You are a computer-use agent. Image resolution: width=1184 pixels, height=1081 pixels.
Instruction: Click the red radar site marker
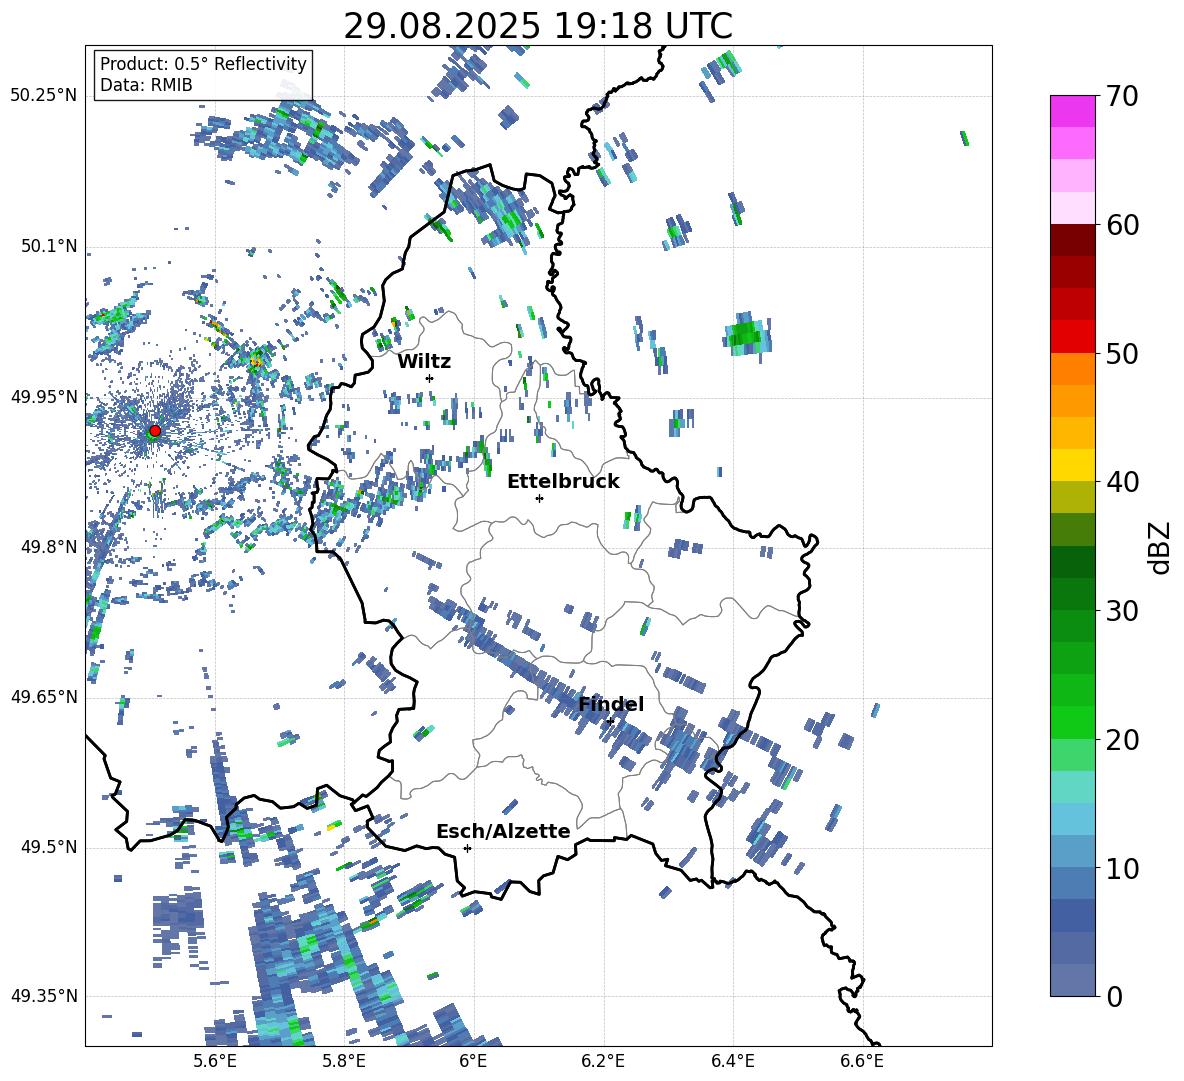pyautogui.click(x=155, y=430)
